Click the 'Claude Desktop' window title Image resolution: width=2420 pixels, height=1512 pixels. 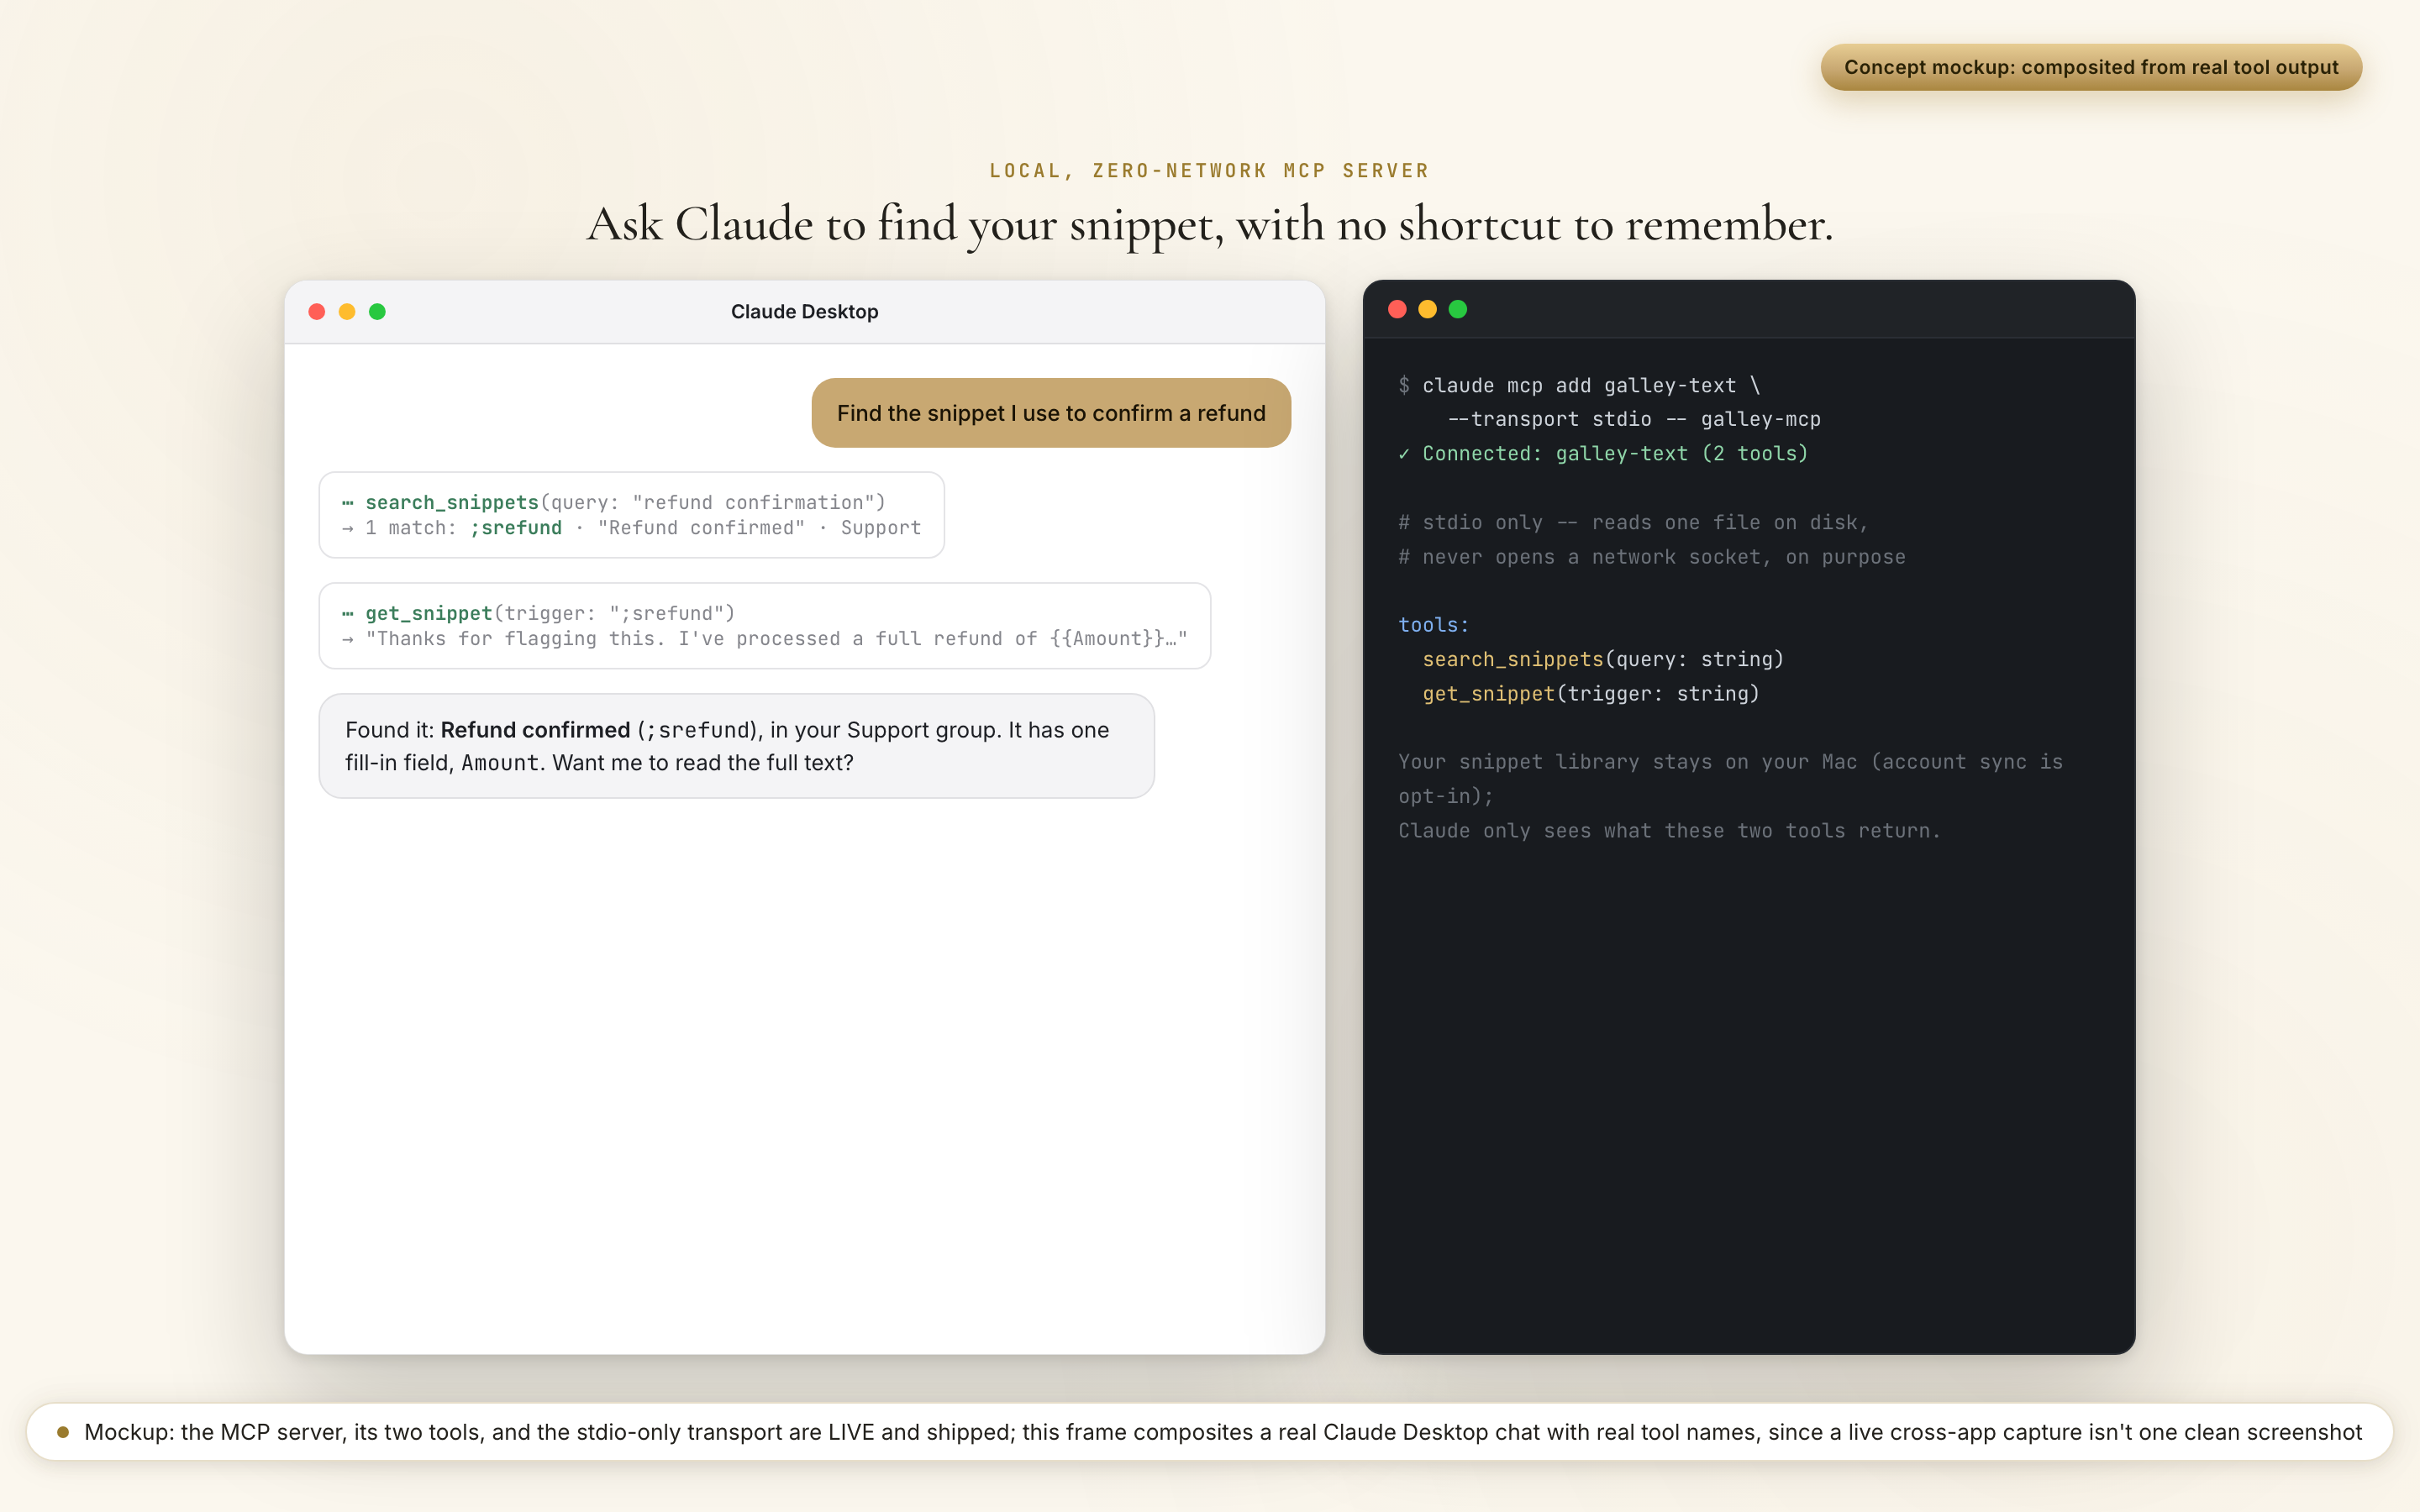[804, 312]
